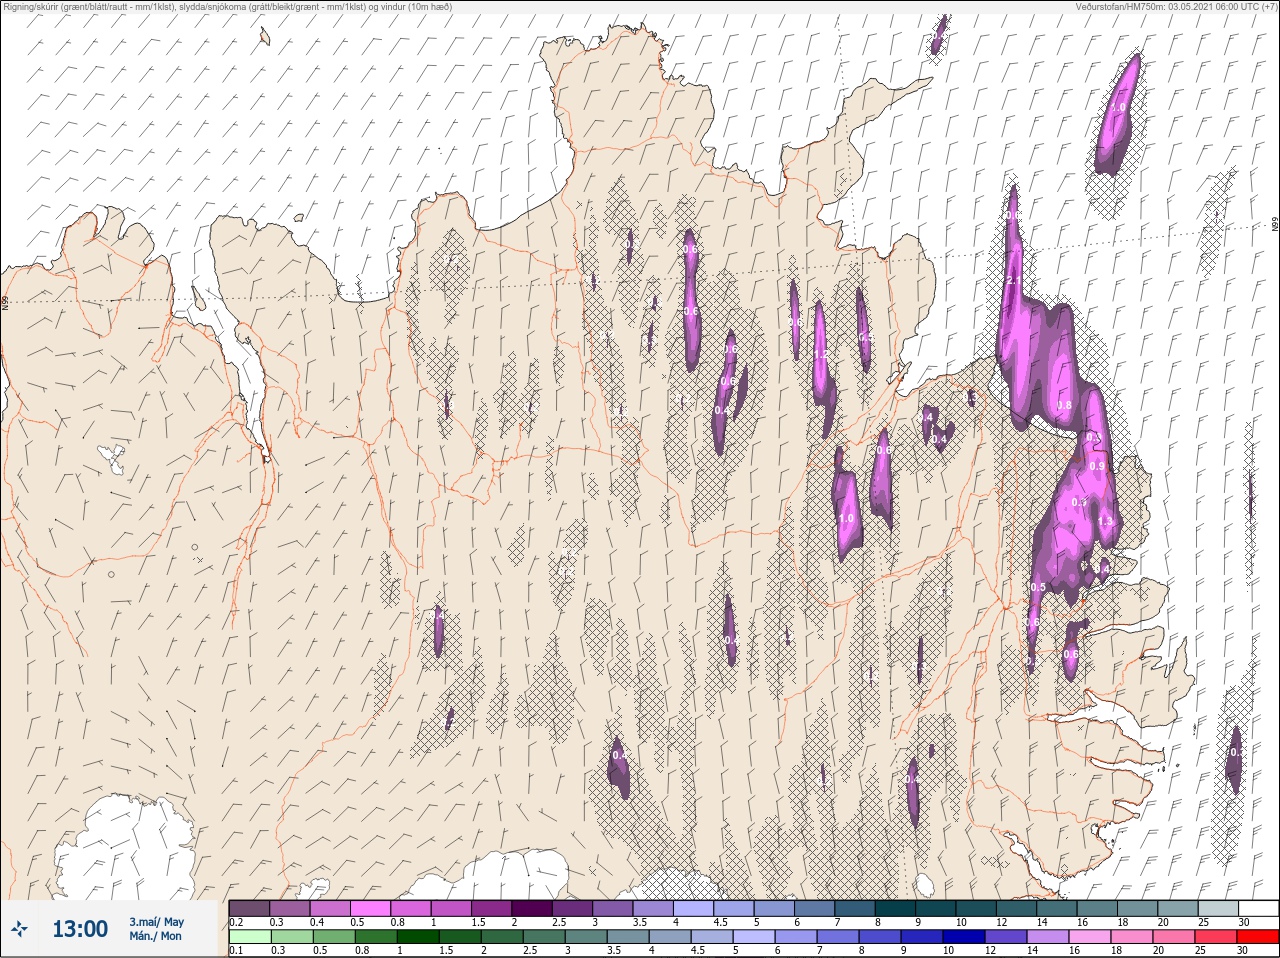Click the small island off the north coast
The height and width of the screenshot is (958, 1280).
264,37
